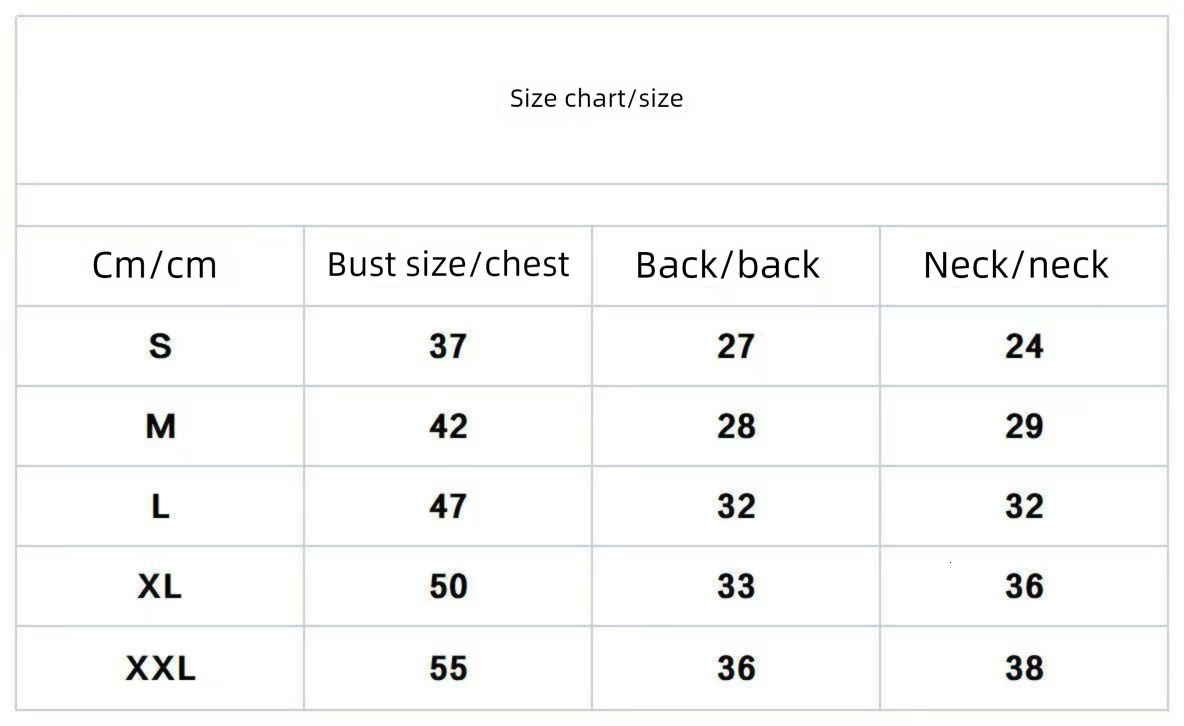Select the "Cm/cm" header cell
The width and height of the screenshot is (1184, 726).
(x=154, y=265)
